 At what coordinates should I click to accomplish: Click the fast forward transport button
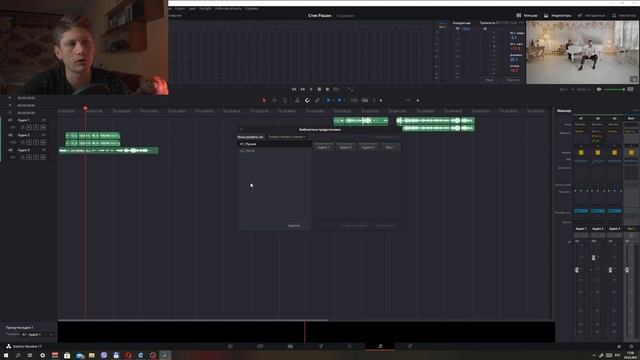(302, 89)
